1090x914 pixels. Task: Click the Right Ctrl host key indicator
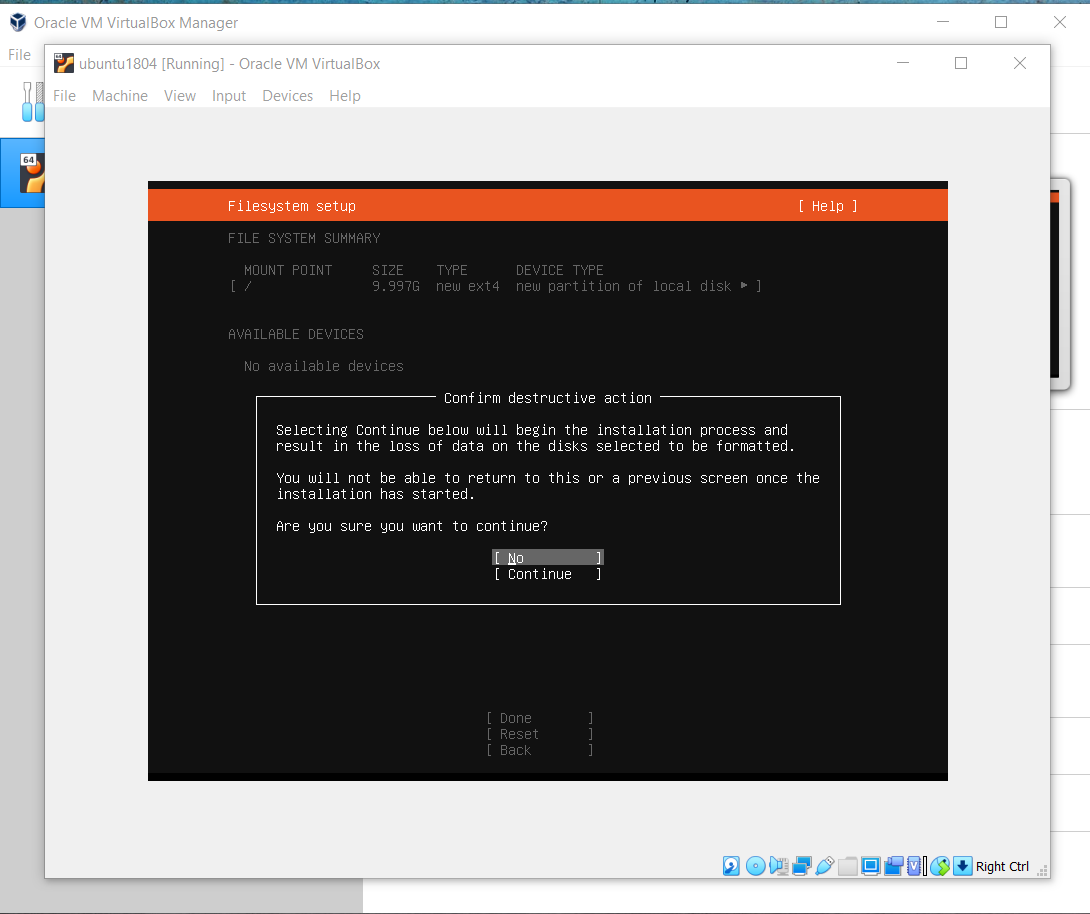pos(1002,866)
